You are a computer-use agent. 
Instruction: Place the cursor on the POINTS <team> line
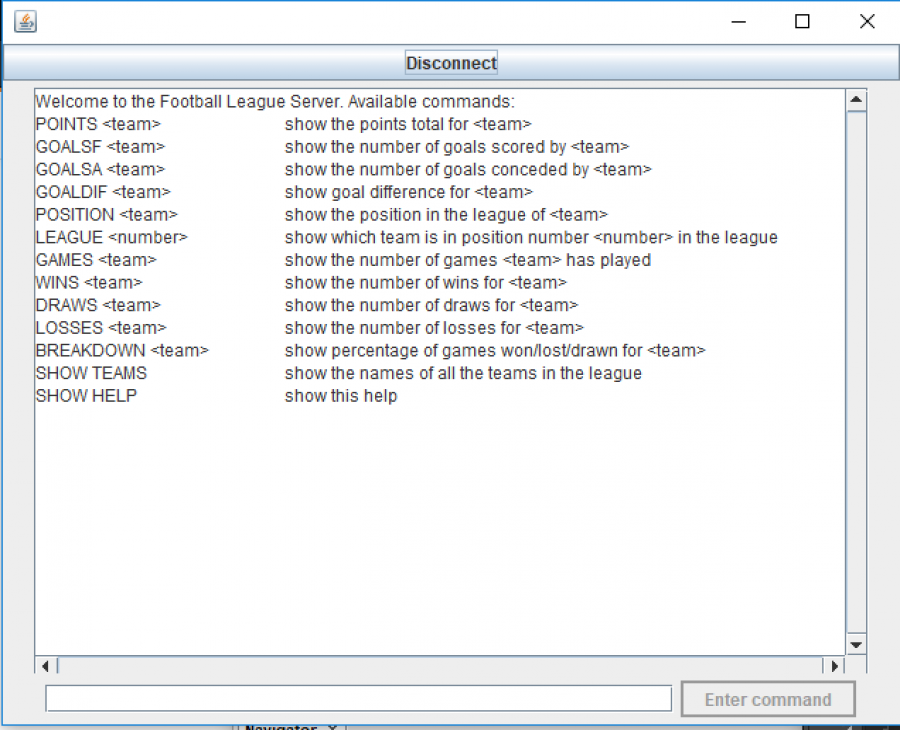pos(98,124)
